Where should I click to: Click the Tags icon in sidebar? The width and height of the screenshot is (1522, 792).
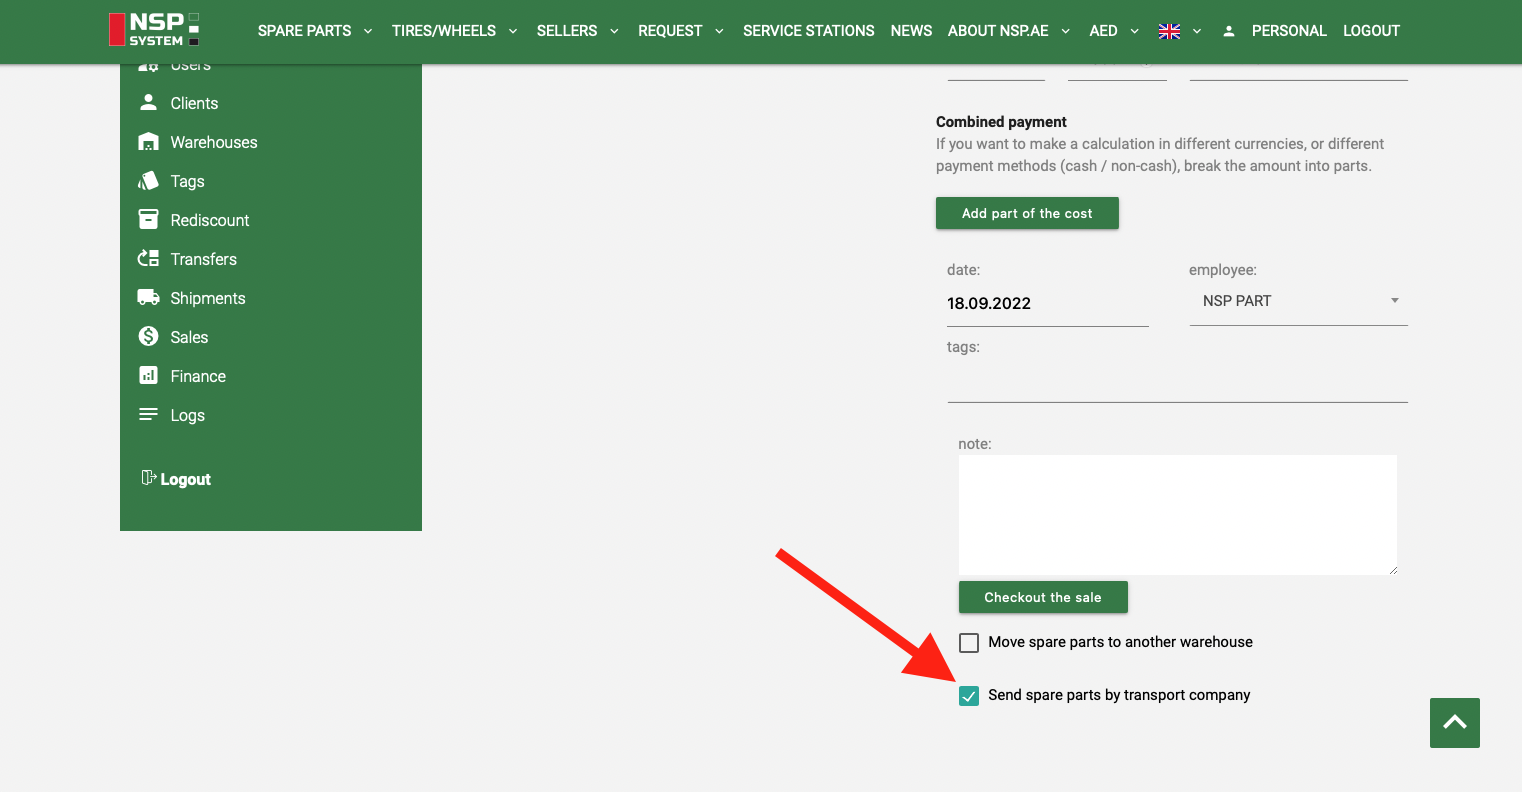[148, 181]
